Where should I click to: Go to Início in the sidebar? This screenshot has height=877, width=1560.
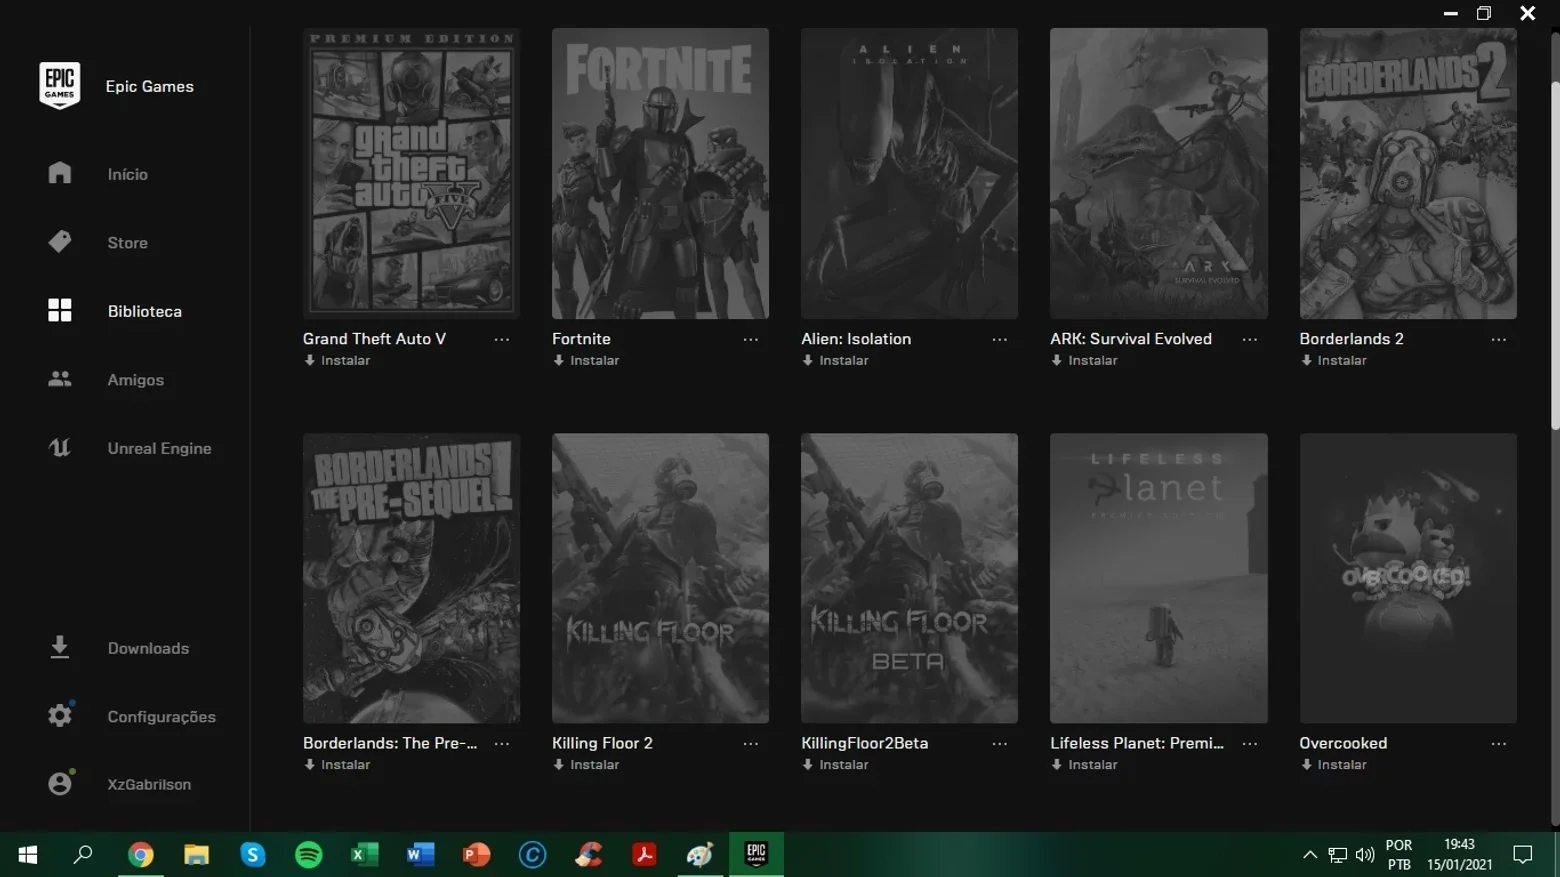[x=128, y=174]
